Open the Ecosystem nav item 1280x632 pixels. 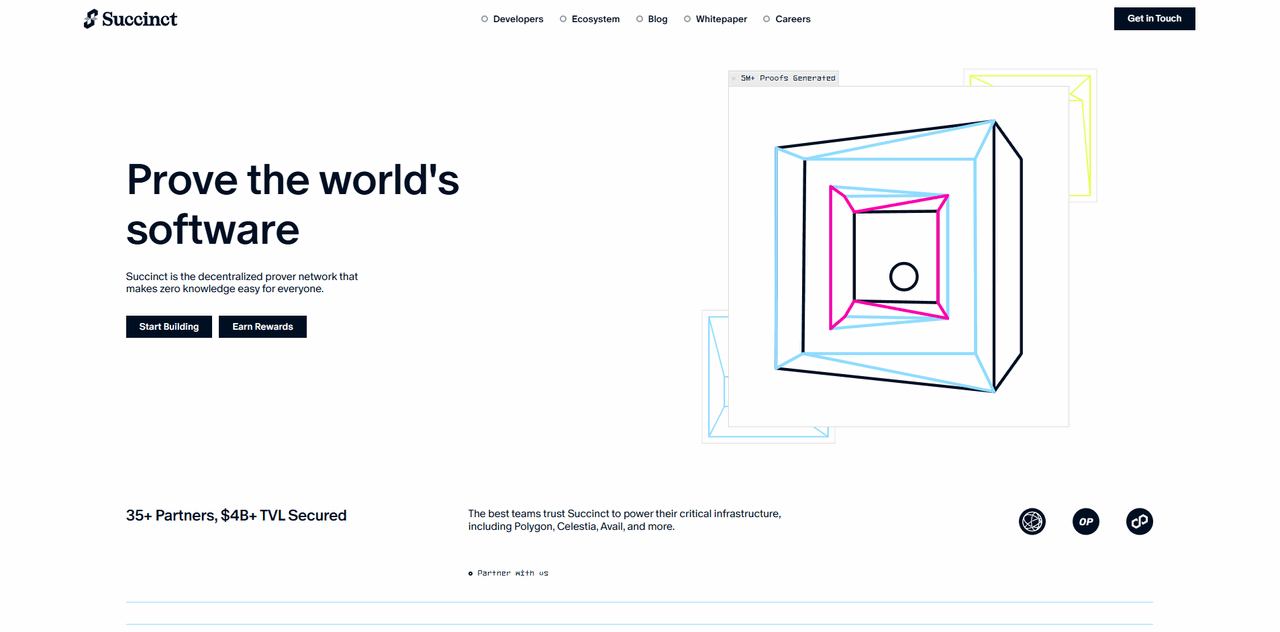[x=595, y=19]
